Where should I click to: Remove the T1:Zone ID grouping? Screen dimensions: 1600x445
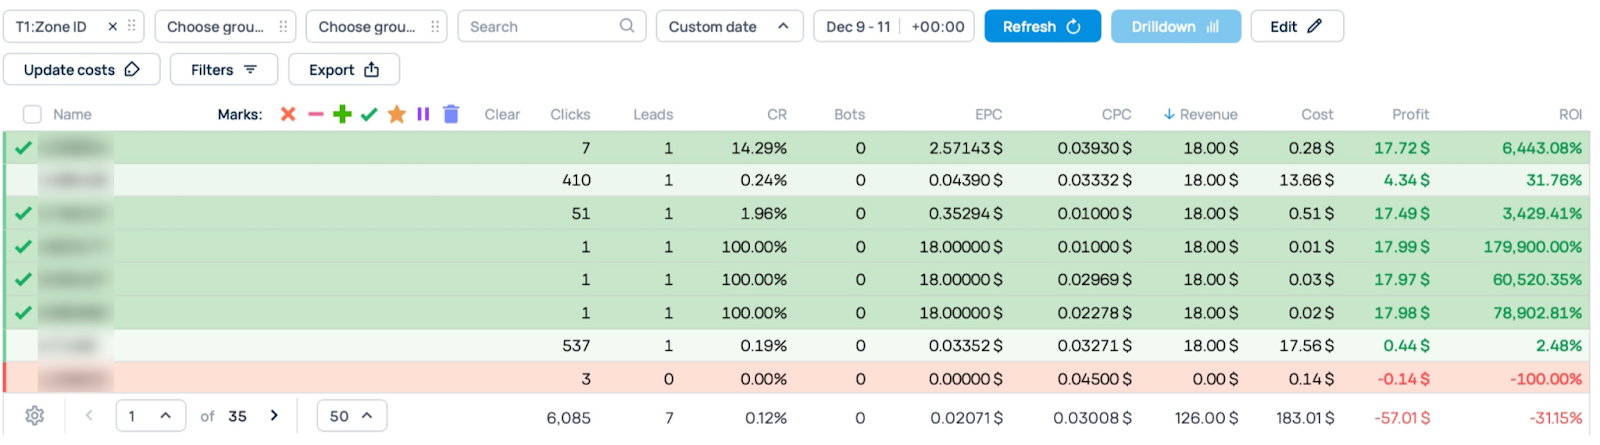coord(112,27)
